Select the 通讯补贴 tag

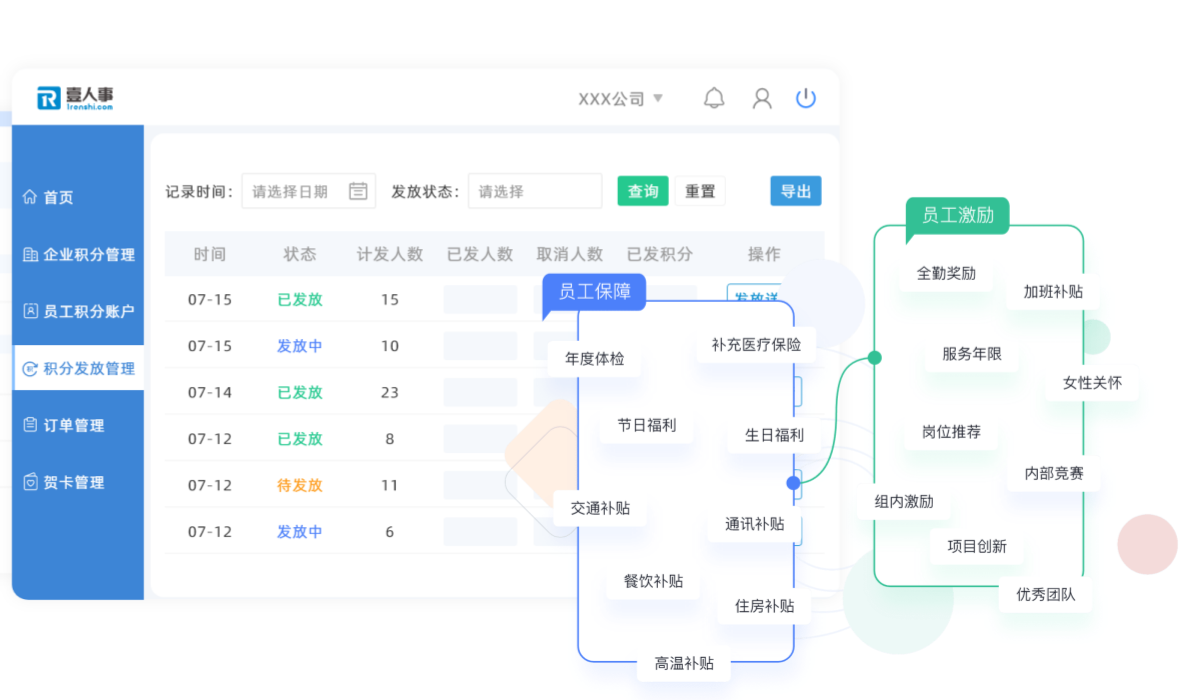click(754, 524)
